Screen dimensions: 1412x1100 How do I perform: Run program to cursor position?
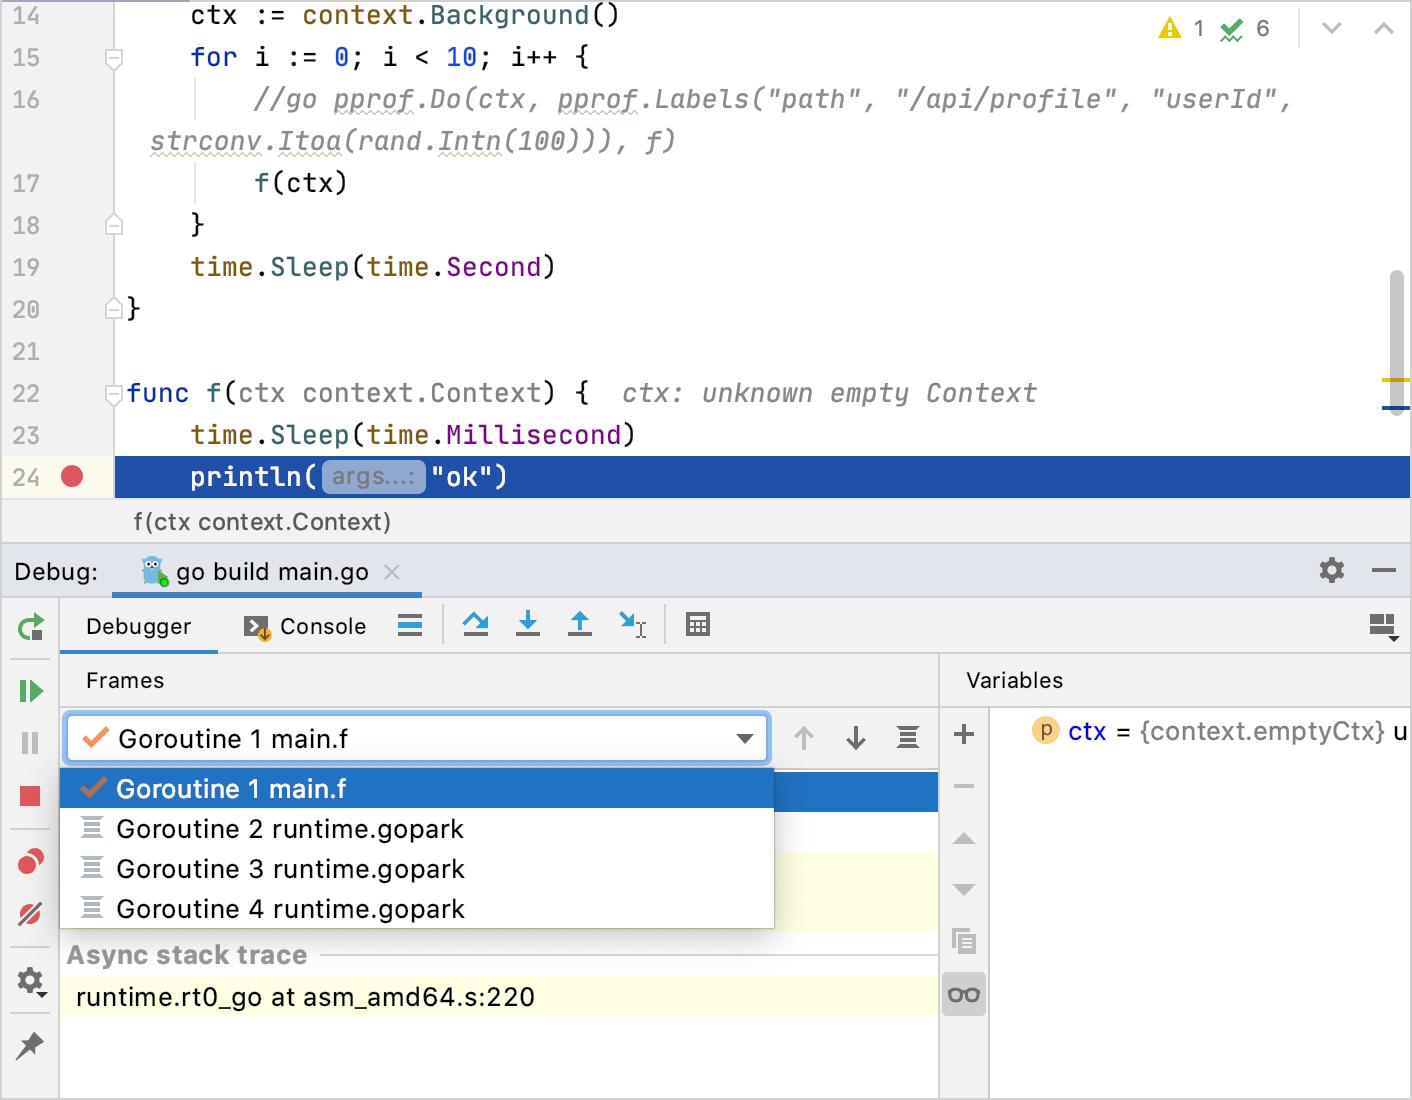pos(632,624)
